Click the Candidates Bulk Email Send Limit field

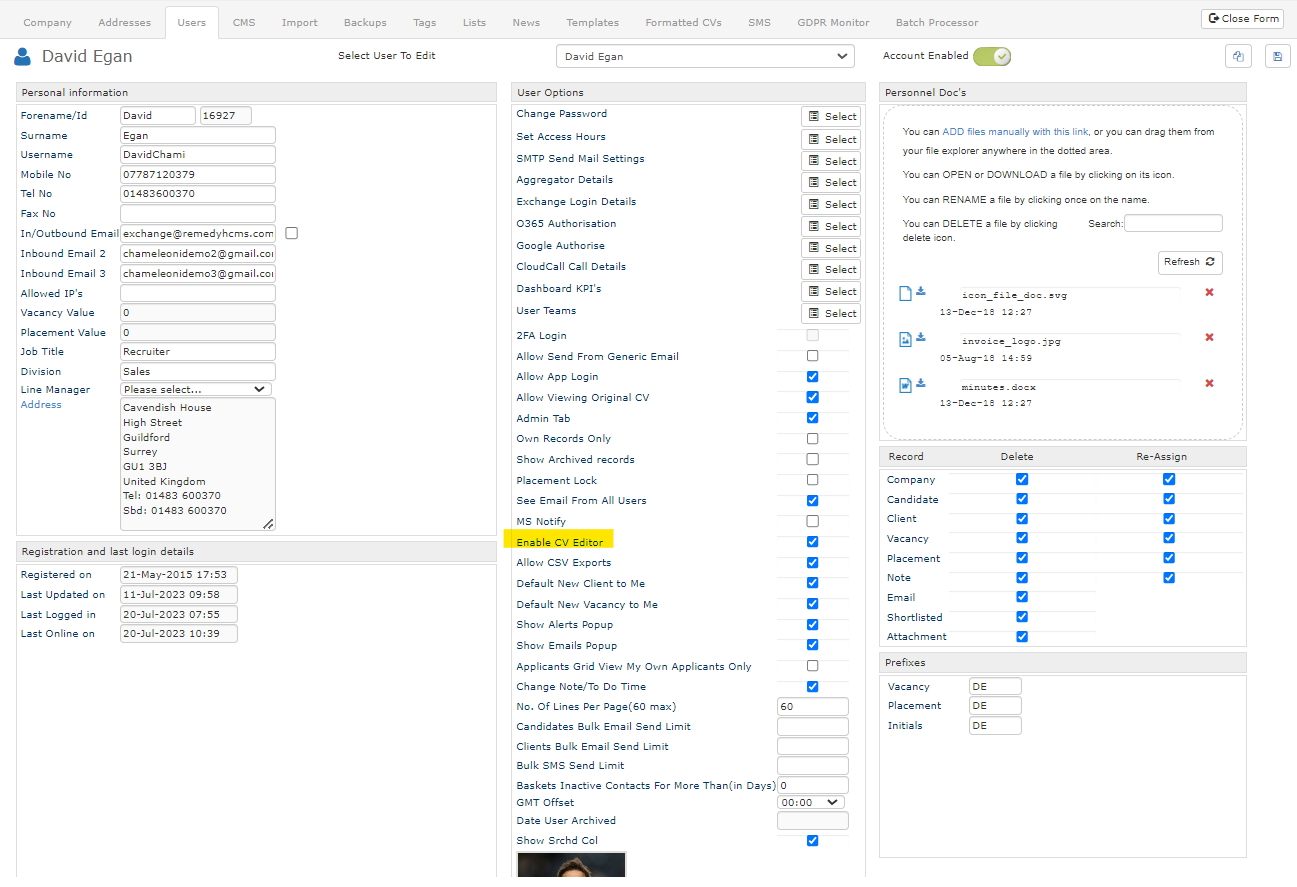point(813,727)
